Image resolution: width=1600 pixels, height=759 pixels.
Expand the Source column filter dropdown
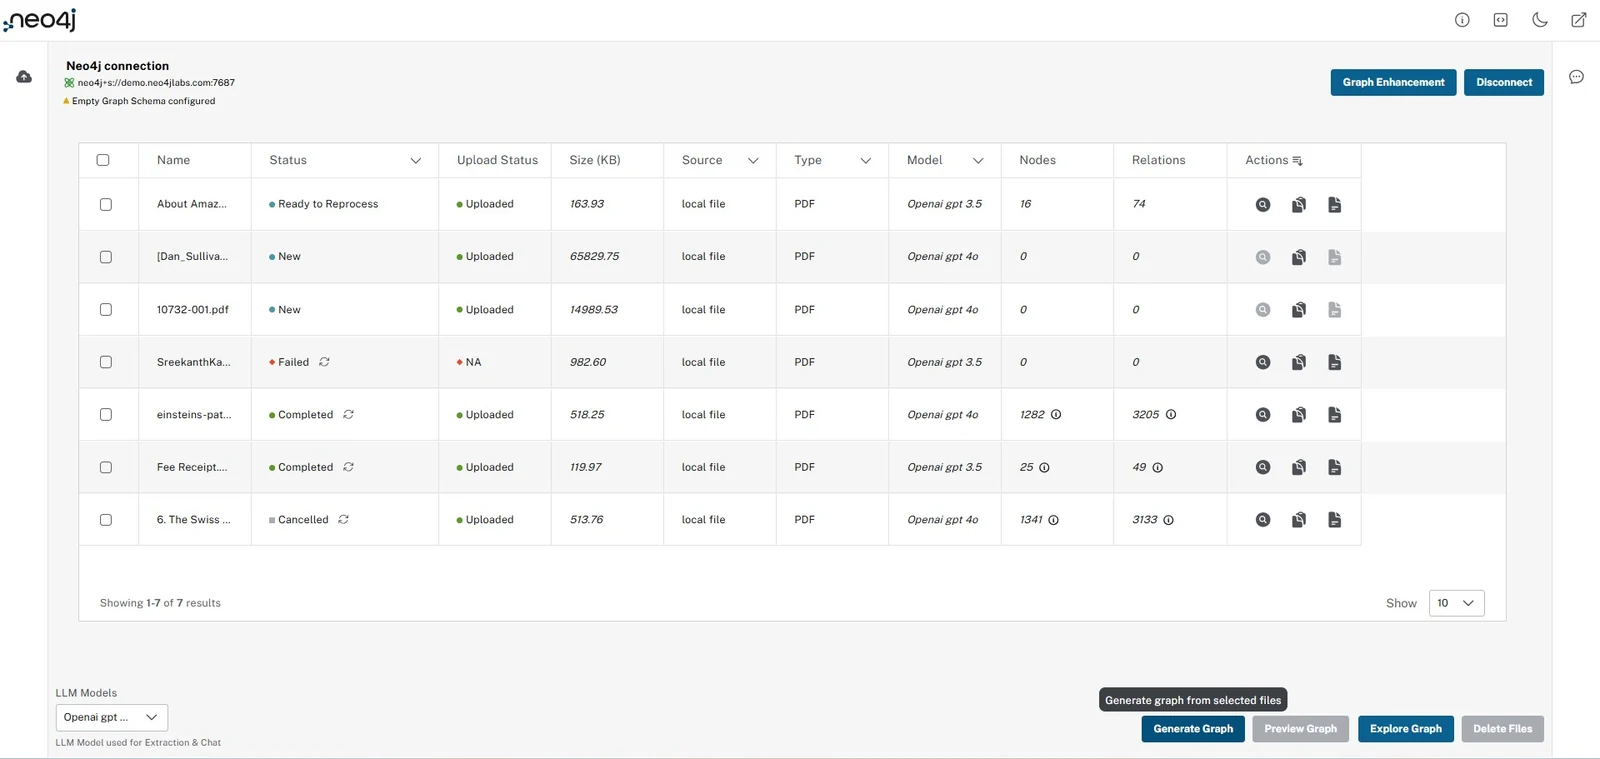click(753, 161)
